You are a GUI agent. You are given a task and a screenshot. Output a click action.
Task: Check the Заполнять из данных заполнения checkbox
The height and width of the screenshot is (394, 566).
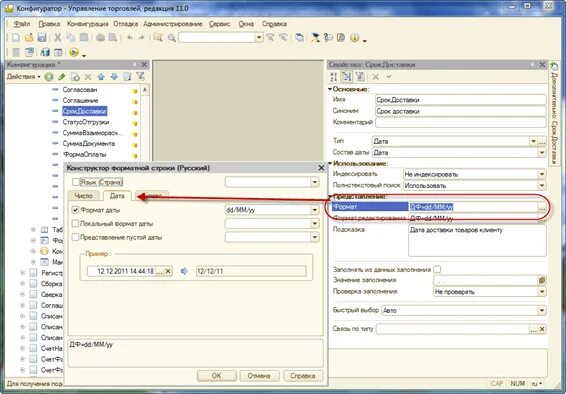coord(437,270)
